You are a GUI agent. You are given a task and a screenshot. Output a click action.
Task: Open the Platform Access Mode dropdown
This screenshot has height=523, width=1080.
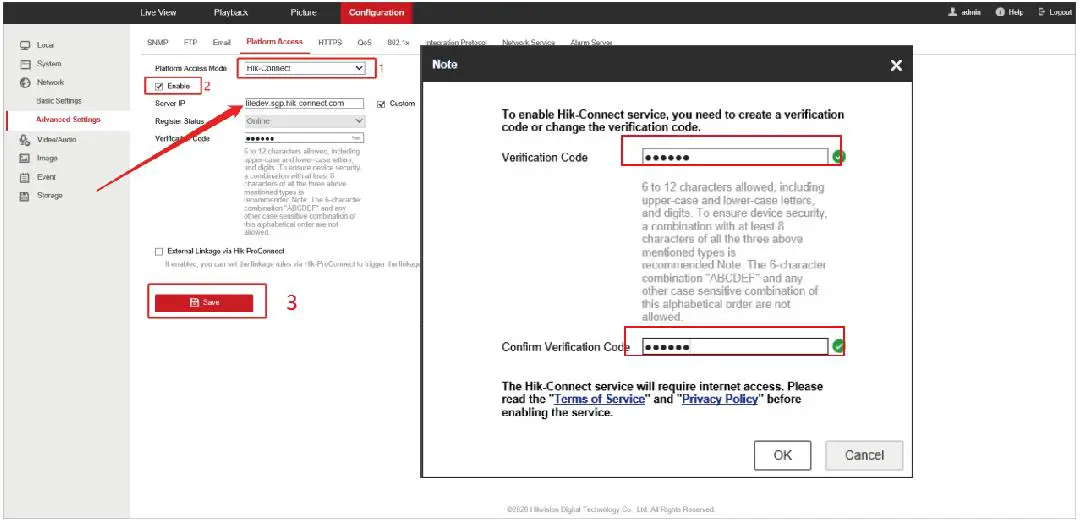coord(305,68)
